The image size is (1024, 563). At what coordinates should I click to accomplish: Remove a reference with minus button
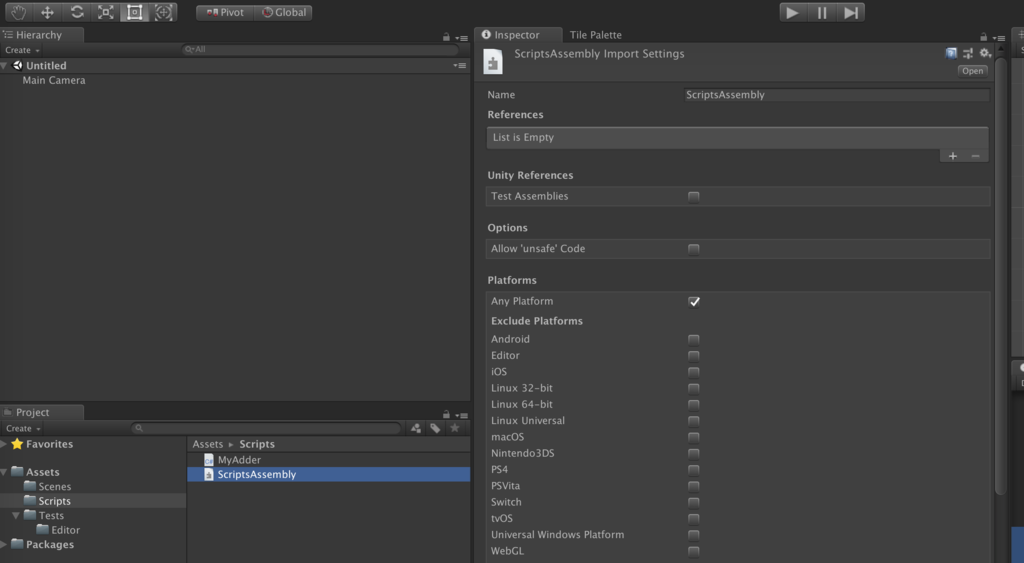(x=976, y=156)
